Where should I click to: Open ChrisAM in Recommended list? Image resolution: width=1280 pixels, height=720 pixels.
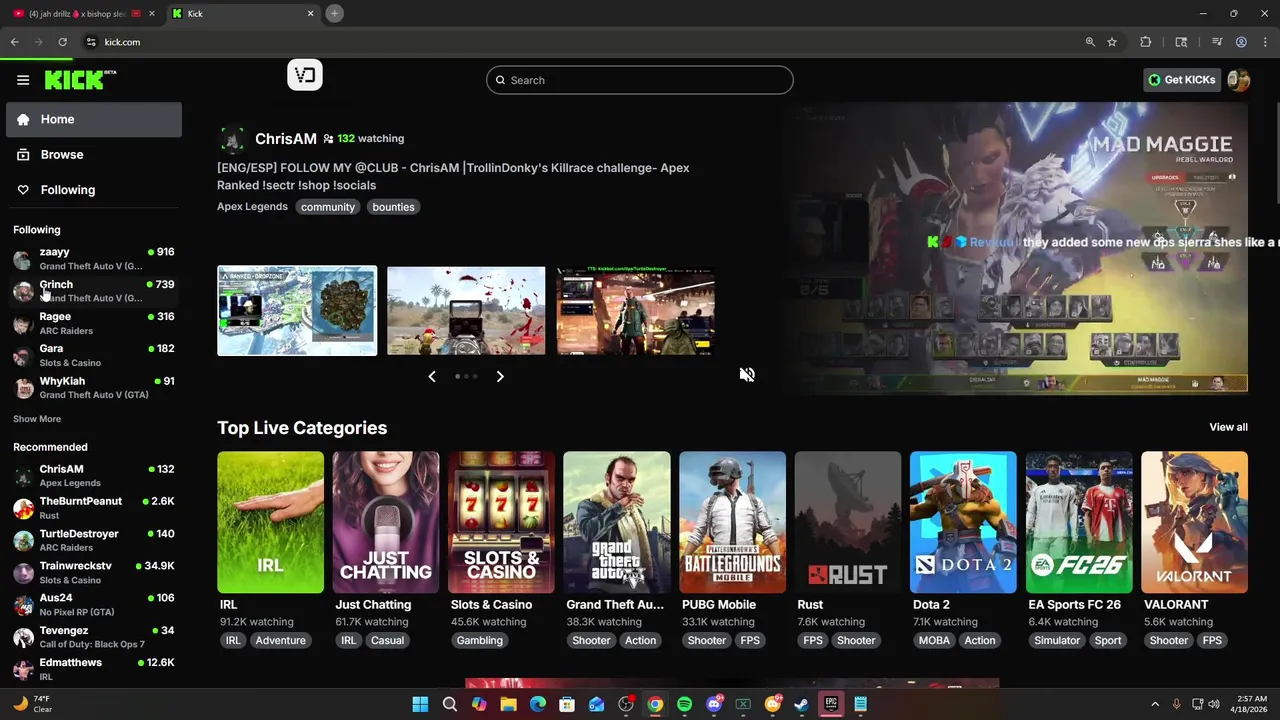point(94,475)
